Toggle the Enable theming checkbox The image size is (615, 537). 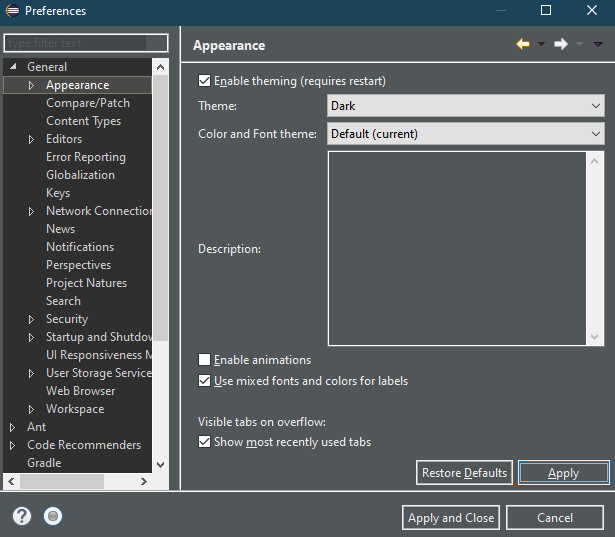[x=205, y=81]
